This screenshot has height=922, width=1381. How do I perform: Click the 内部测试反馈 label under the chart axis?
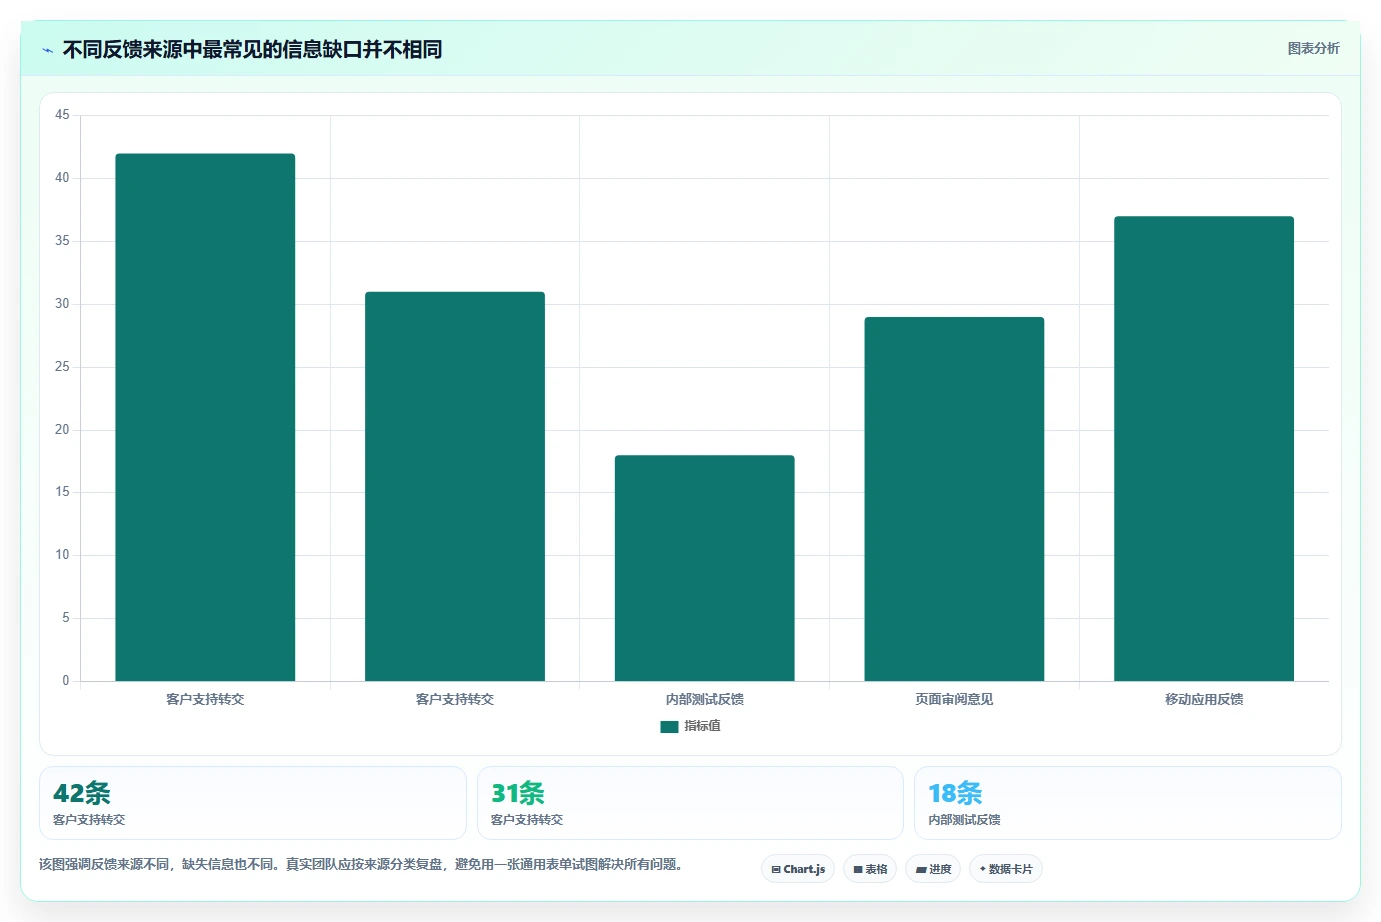705,699
